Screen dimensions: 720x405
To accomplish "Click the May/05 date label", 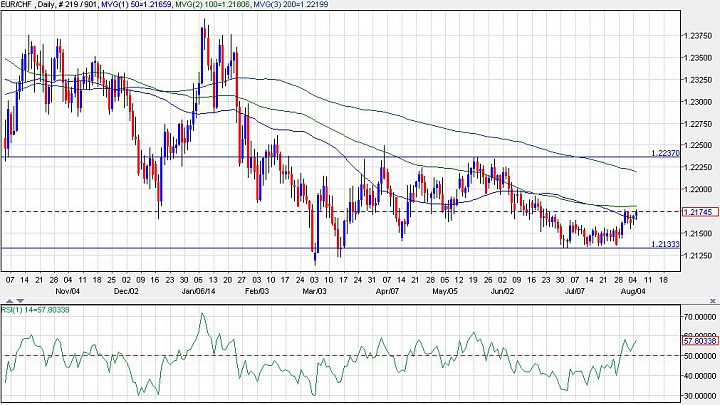I will pos(445,291).
